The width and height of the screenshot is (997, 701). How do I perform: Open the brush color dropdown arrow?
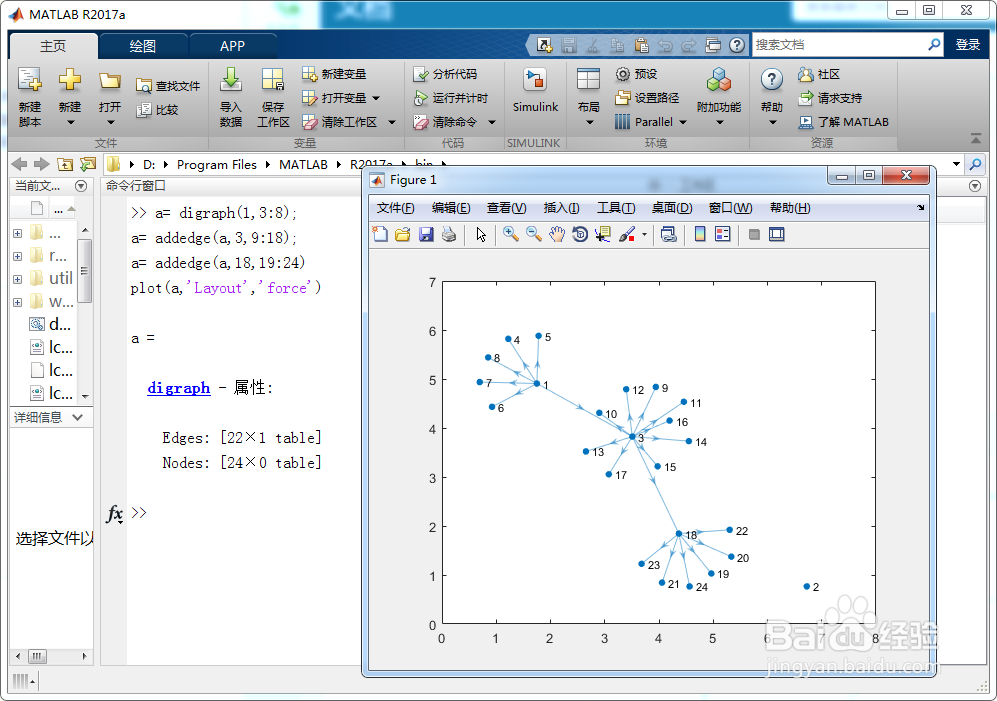[644, 235]
